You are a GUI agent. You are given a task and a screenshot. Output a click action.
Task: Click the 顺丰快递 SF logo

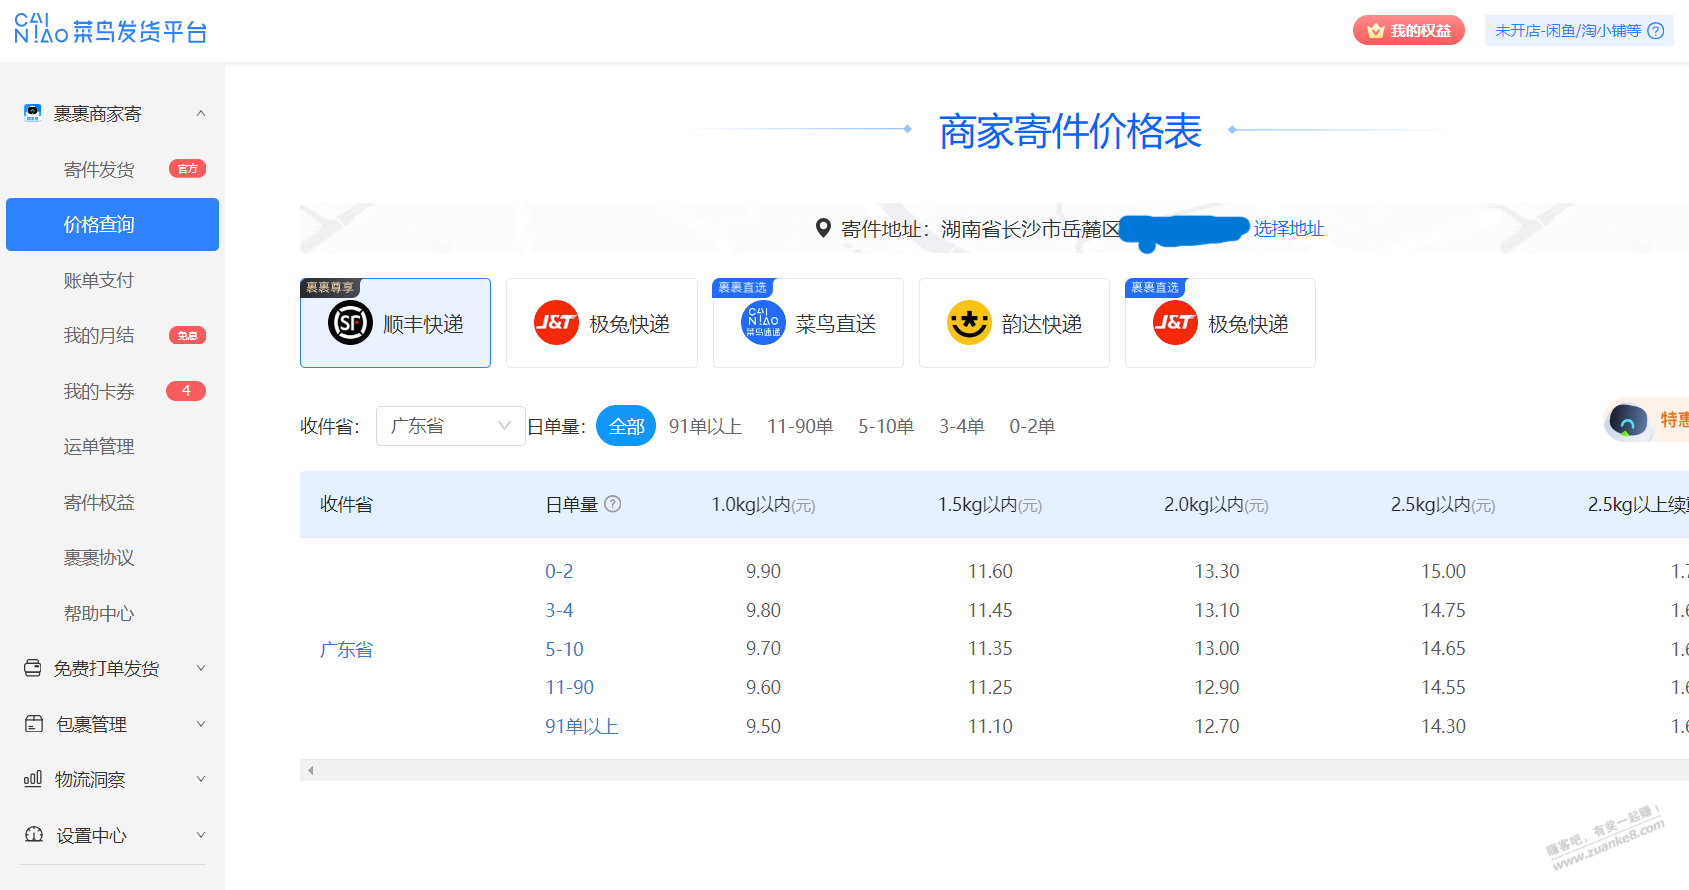click(350, 323)
